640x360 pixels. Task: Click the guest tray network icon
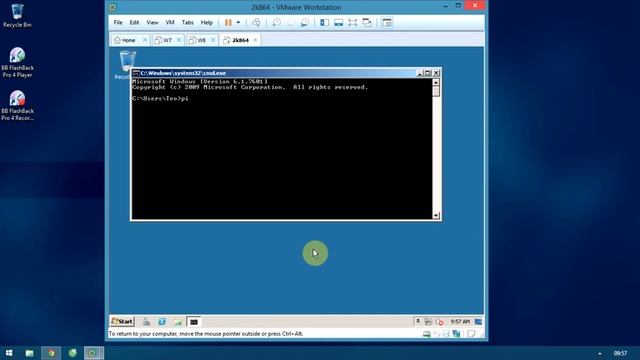click(x=428, y=322)
